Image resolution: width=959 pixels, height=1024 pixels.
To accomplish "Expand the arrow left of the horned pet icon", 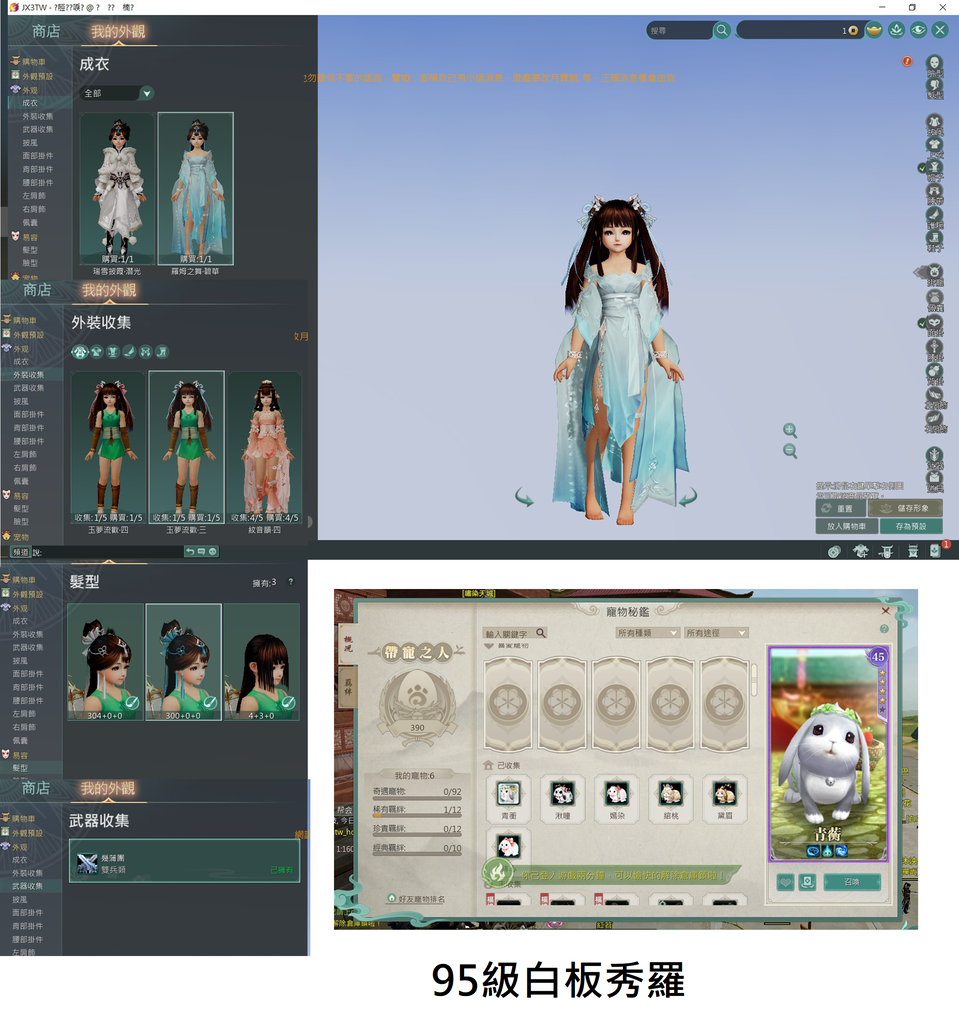I will coord(920,272).
